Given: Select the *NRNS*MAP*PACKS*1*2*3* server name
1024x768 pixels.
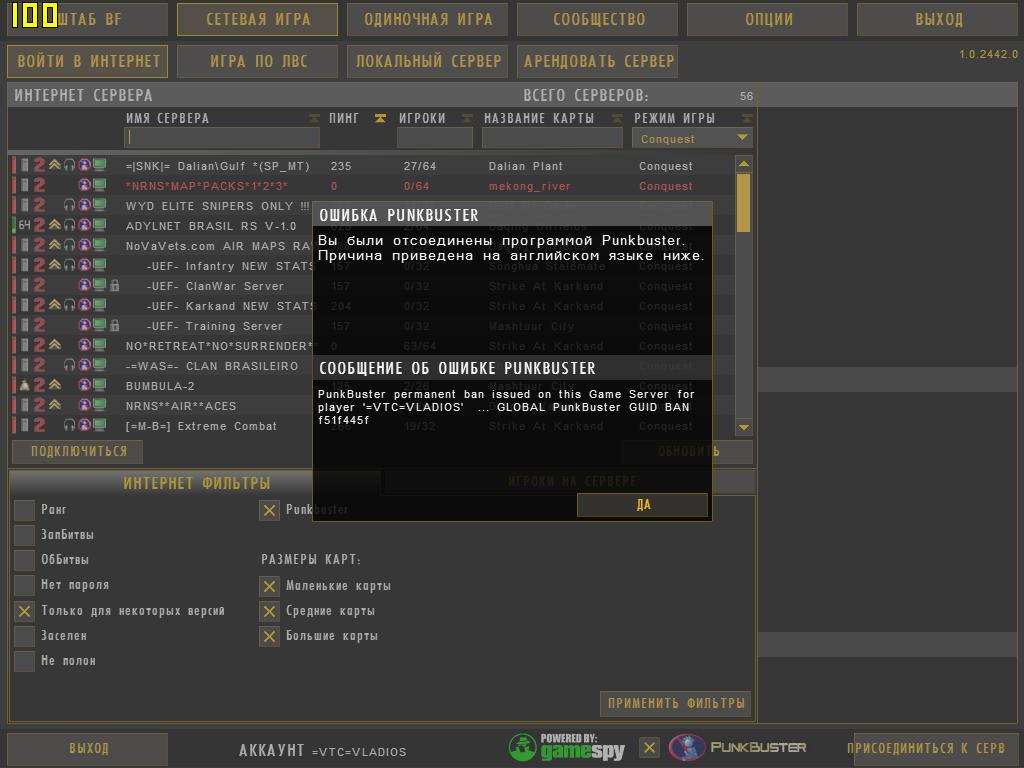Looking at the screenshot, I should (x=207, y=186).
